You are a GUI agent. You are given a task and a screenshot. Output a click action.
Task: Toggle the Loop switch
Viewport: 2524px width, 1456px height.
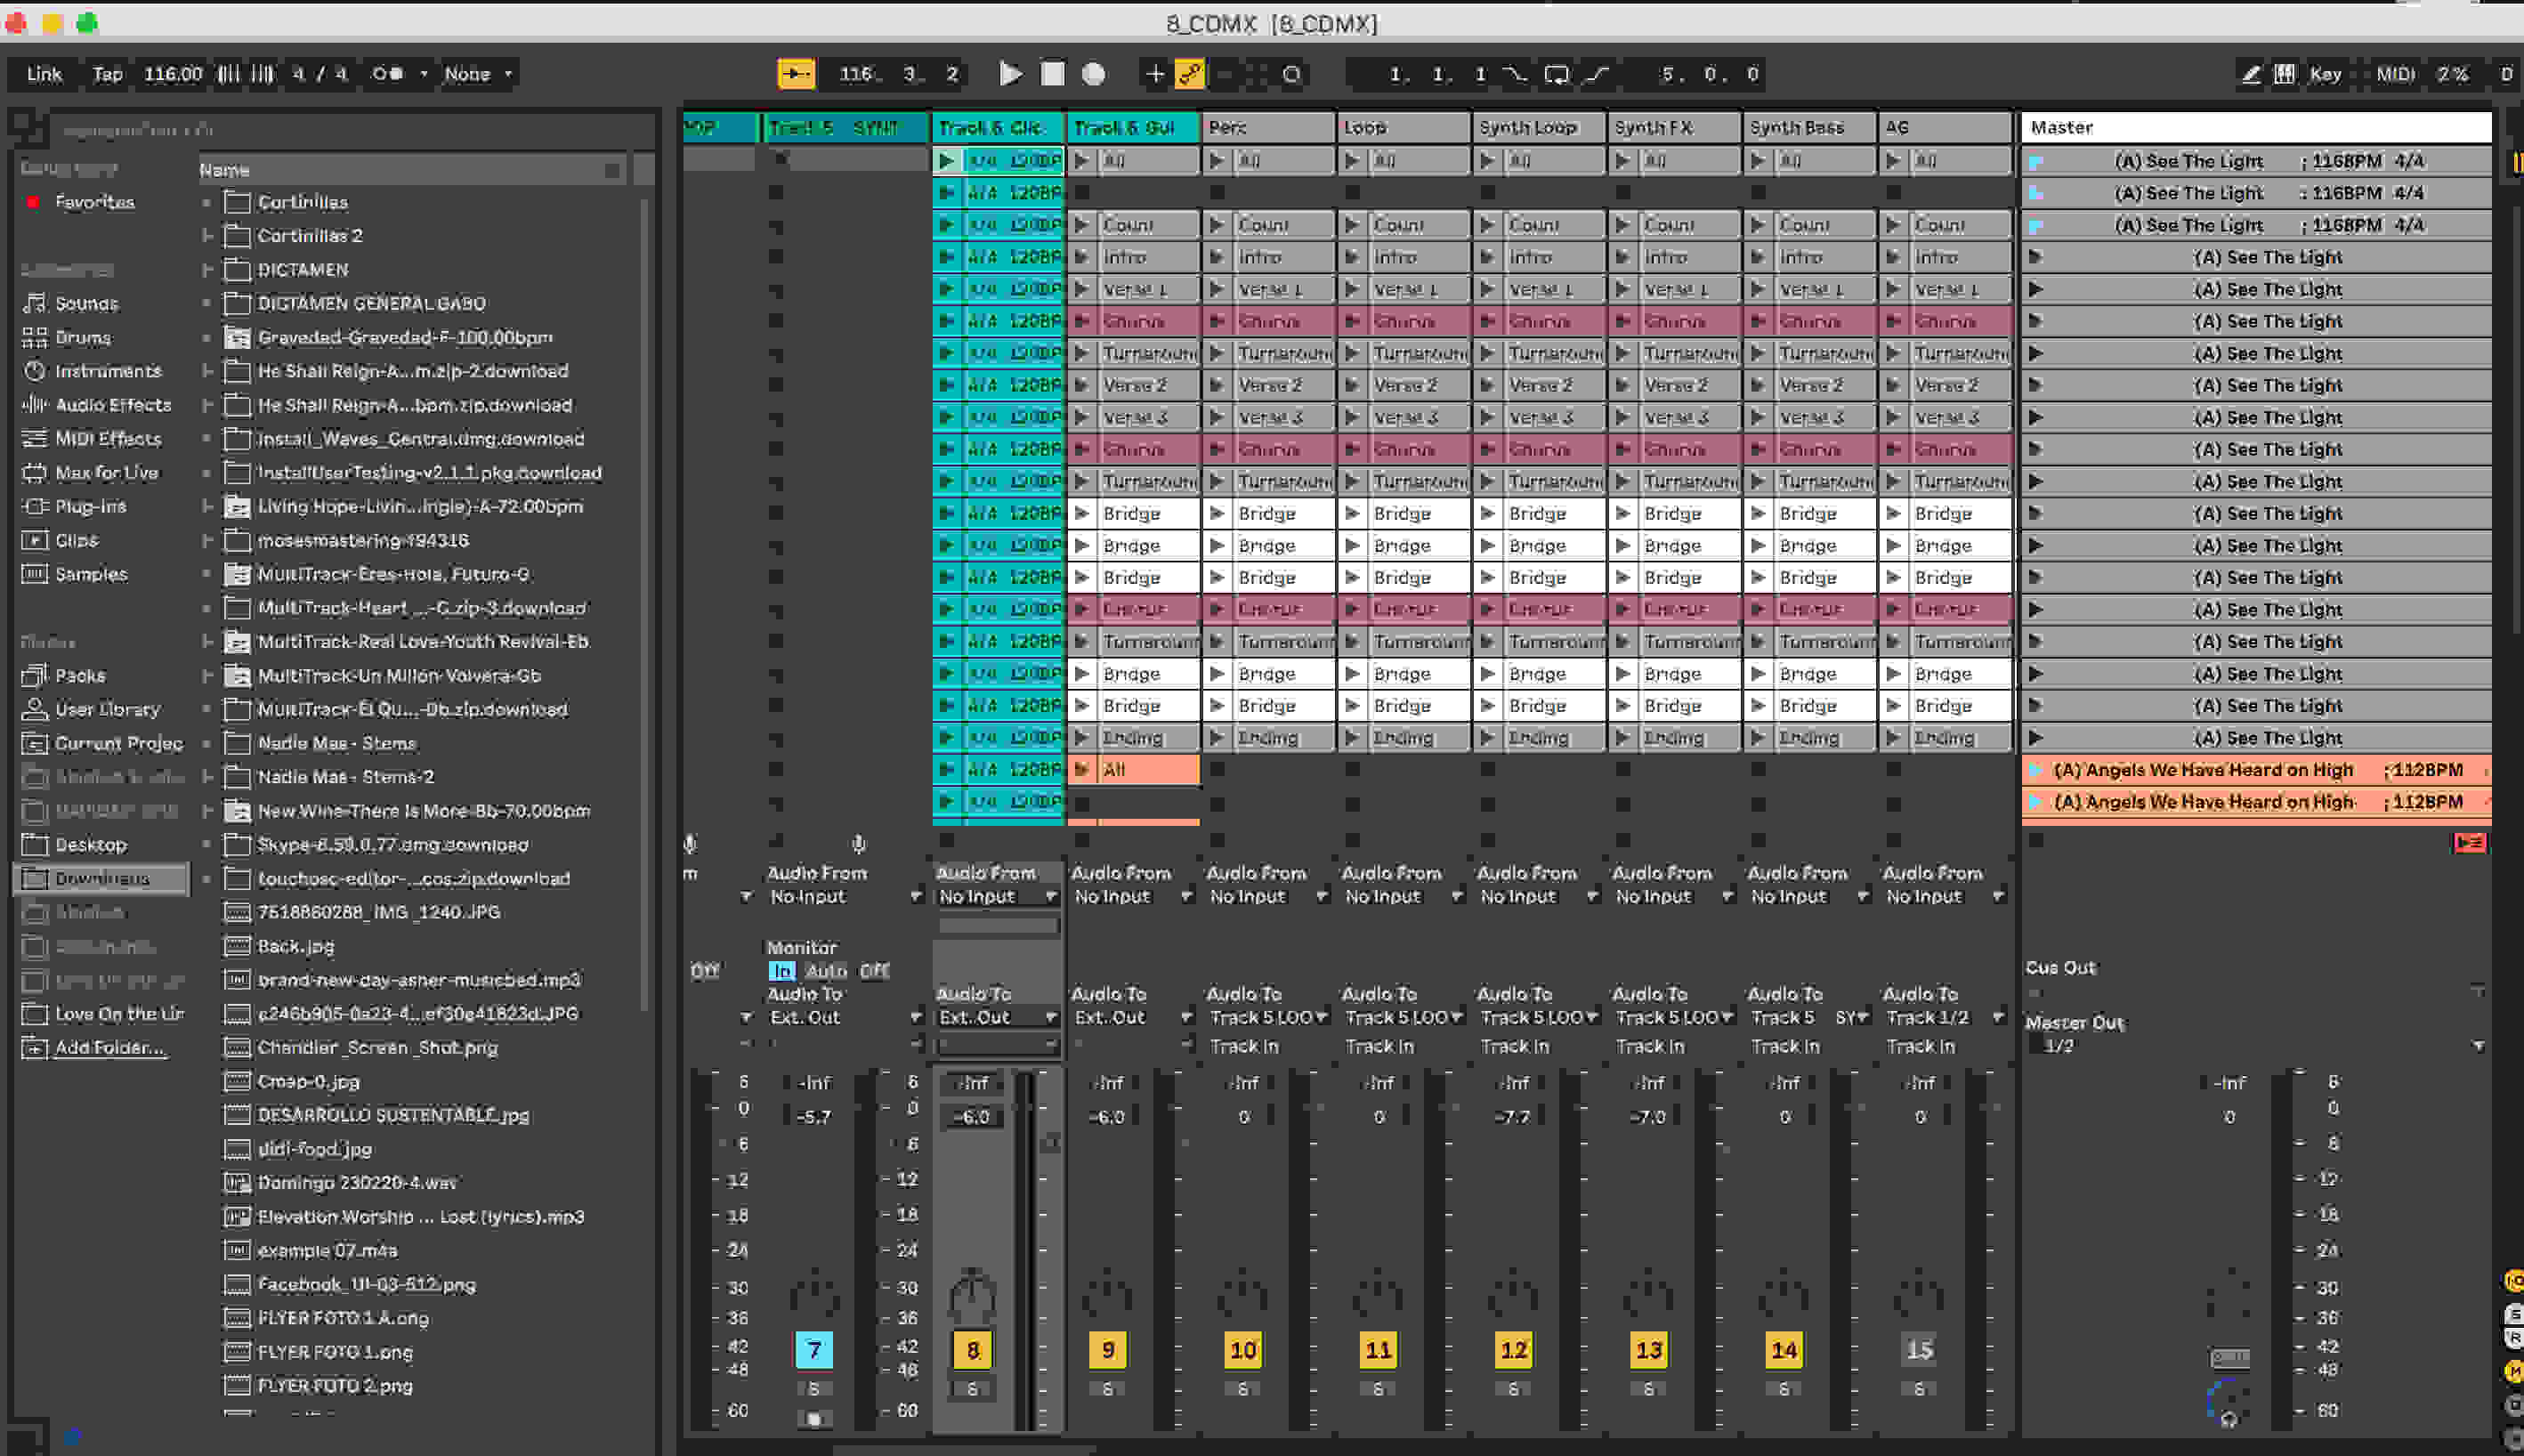pyautogui.click(x=1556, y=73)
